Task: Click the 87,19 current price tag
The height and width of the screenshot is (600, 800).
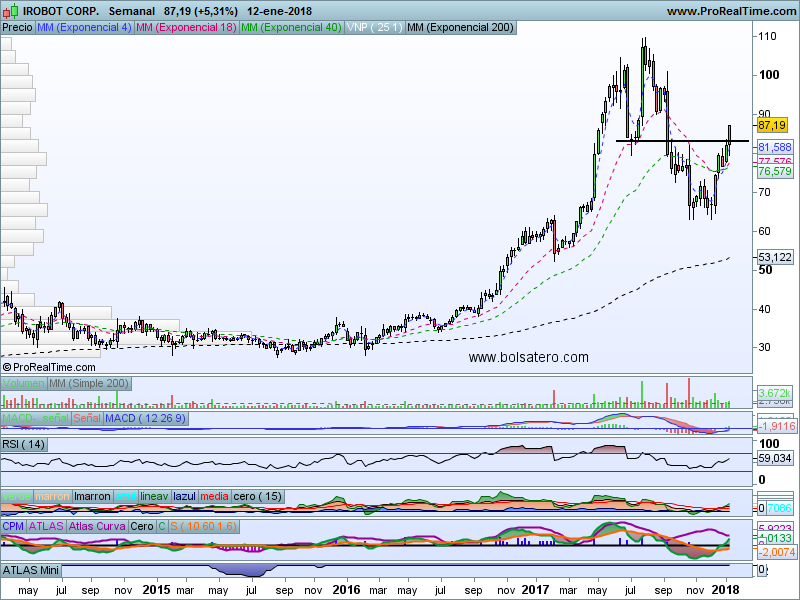Action: pyautogui.click(x=772, y=126)
